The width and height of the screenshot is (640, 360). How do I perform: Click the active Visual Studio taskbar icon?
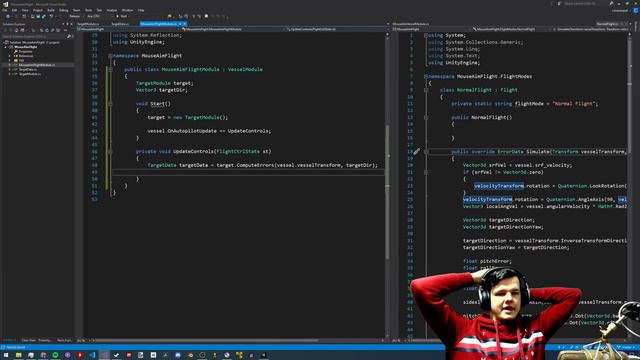[104, 355]
